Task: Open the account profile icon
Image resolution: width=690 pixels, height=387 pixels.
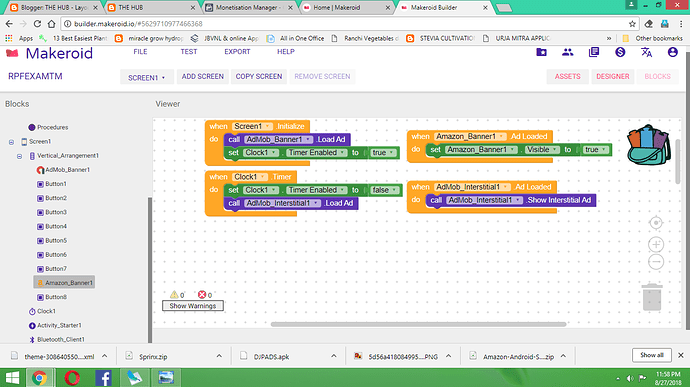Action: coord(672,52)
